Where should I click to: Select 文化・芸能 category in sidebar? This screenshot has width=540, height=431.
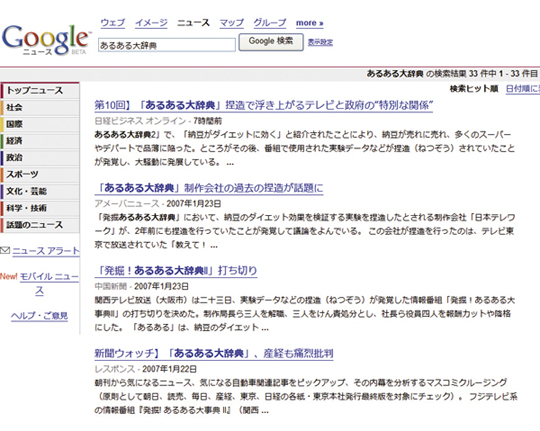pyautogui.click(x=40, y=191)
